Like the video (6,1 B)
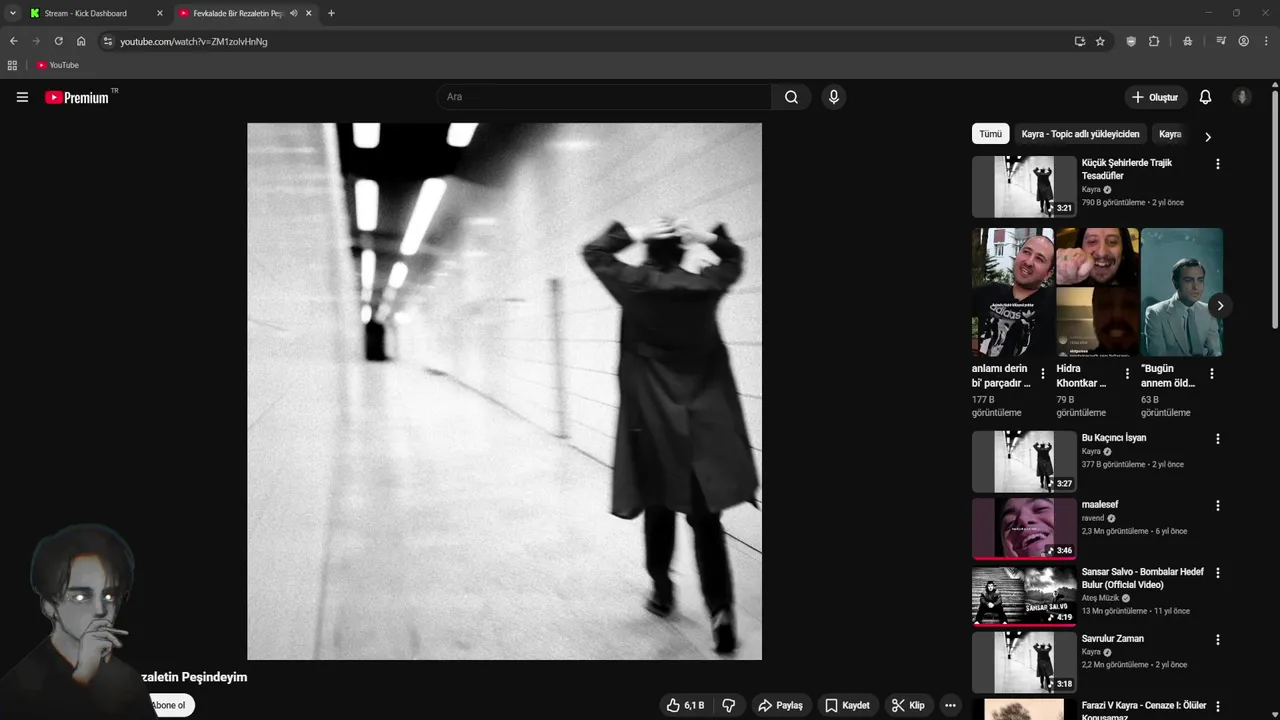The image size is (1280, 720). point(685,705)
